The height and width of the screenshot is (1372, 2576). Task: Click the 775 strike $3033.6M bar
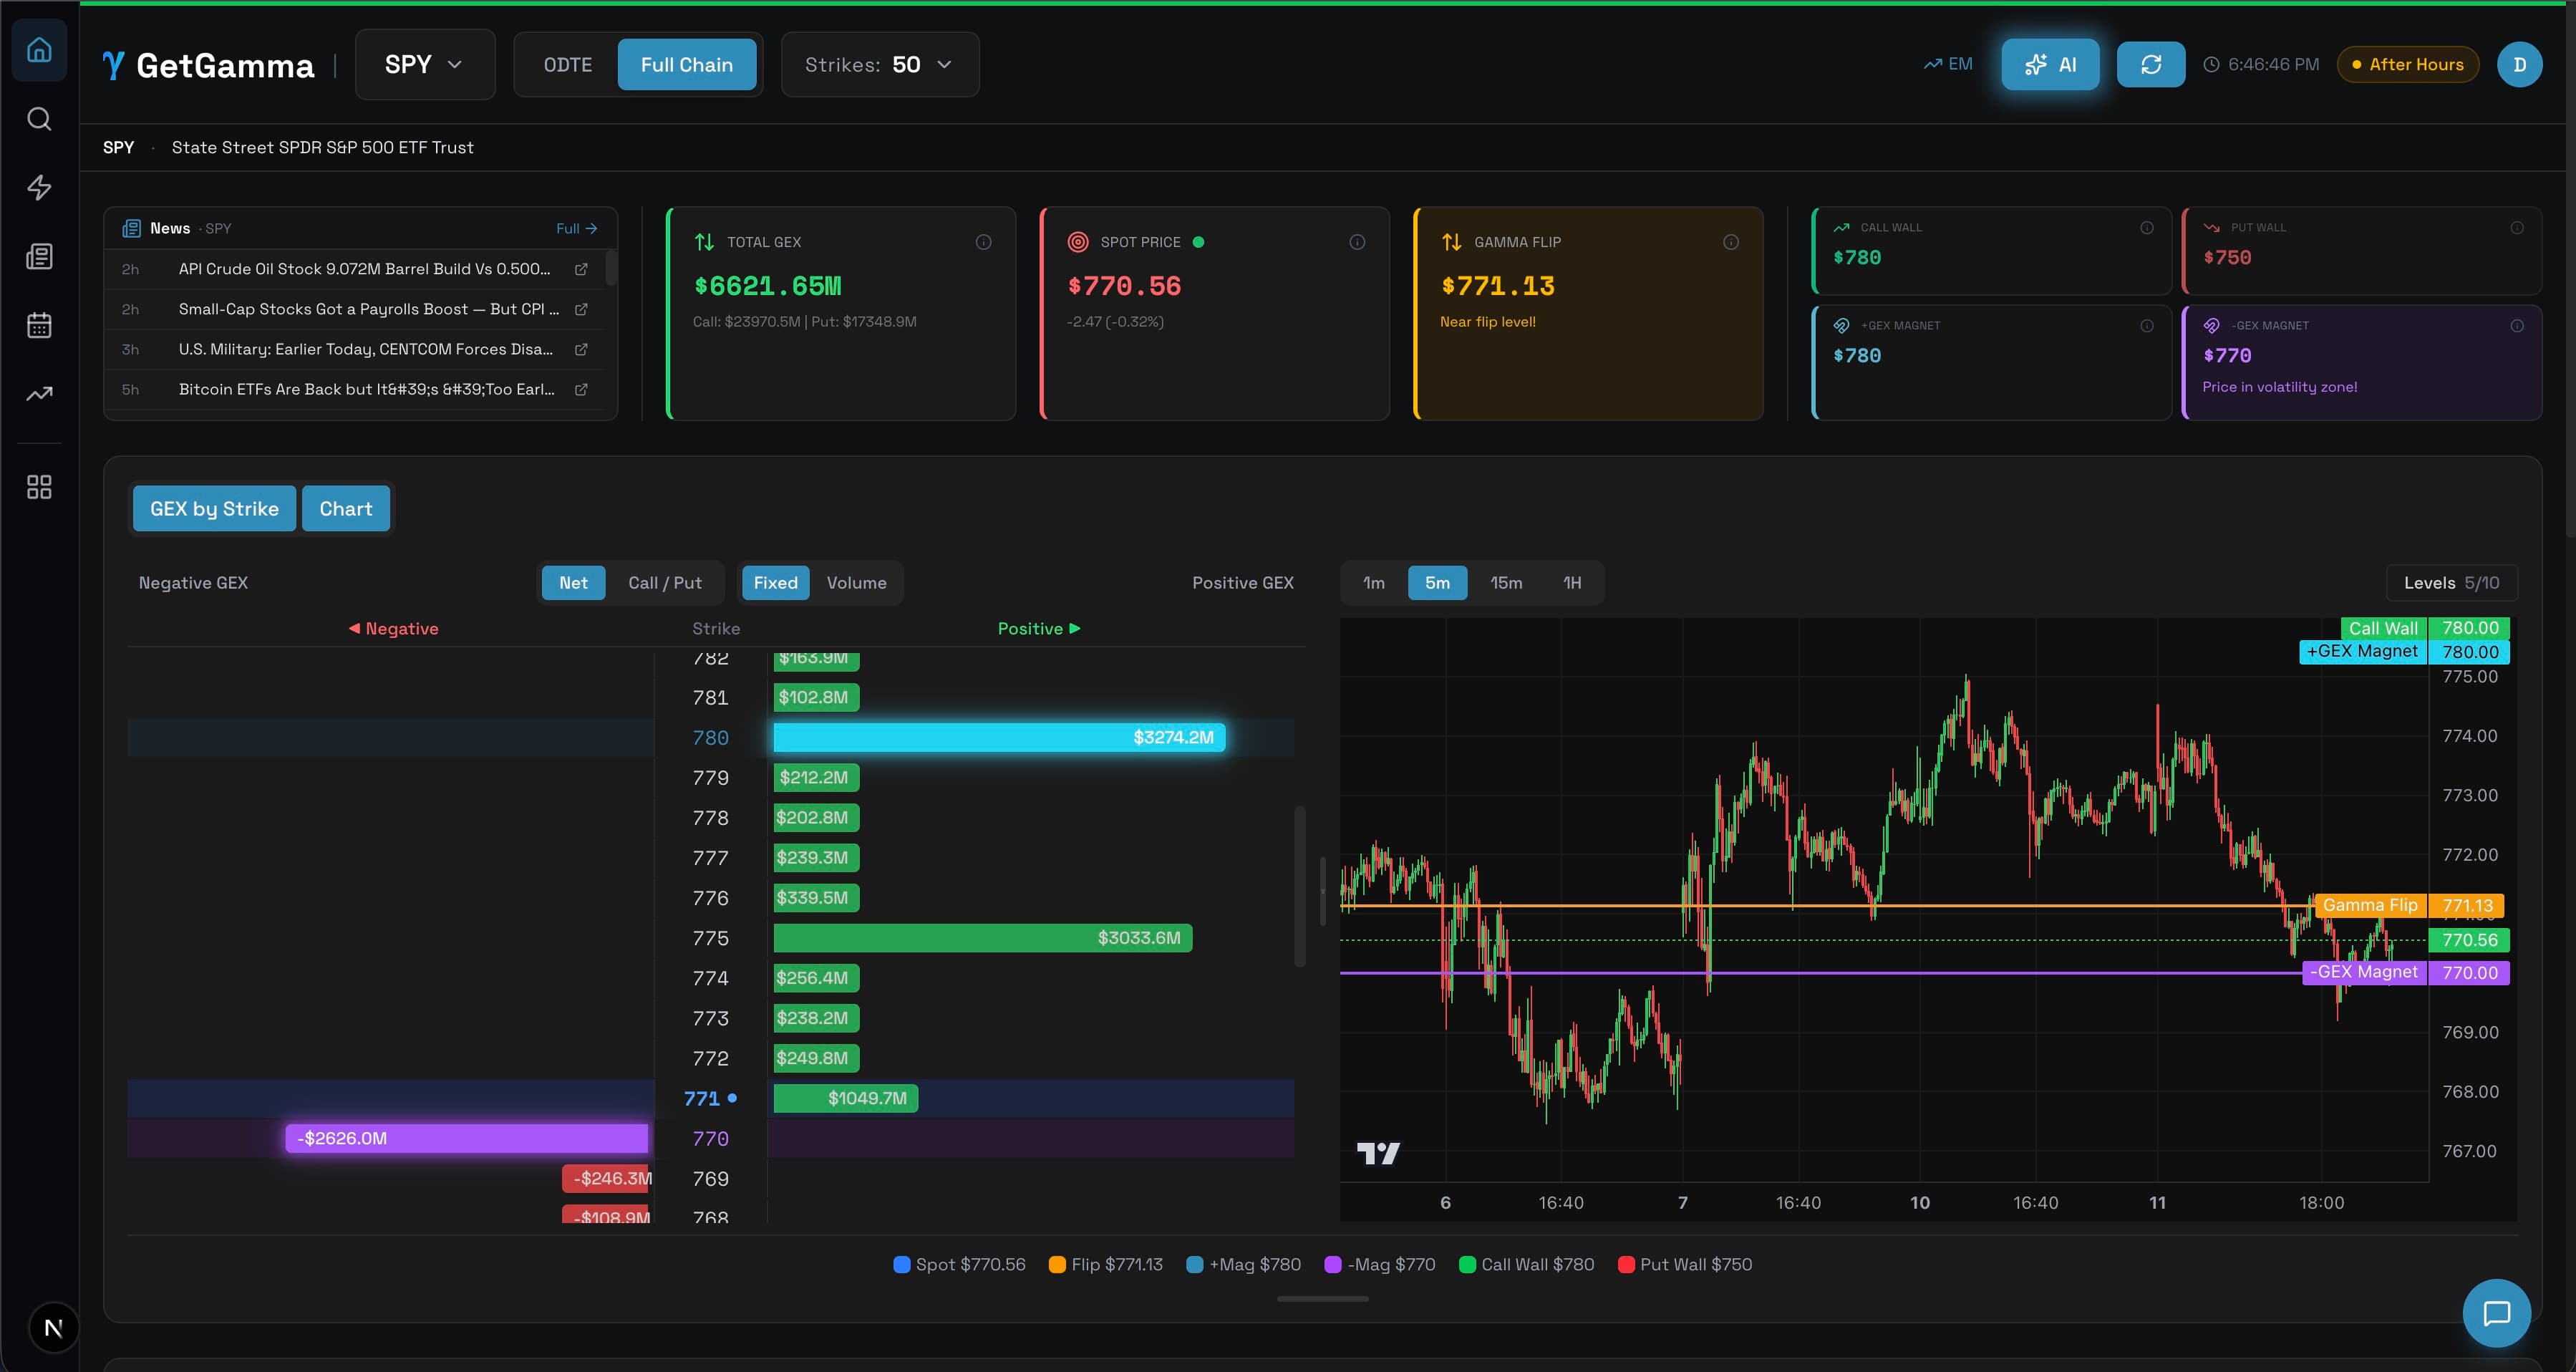(x=983, y=938)
